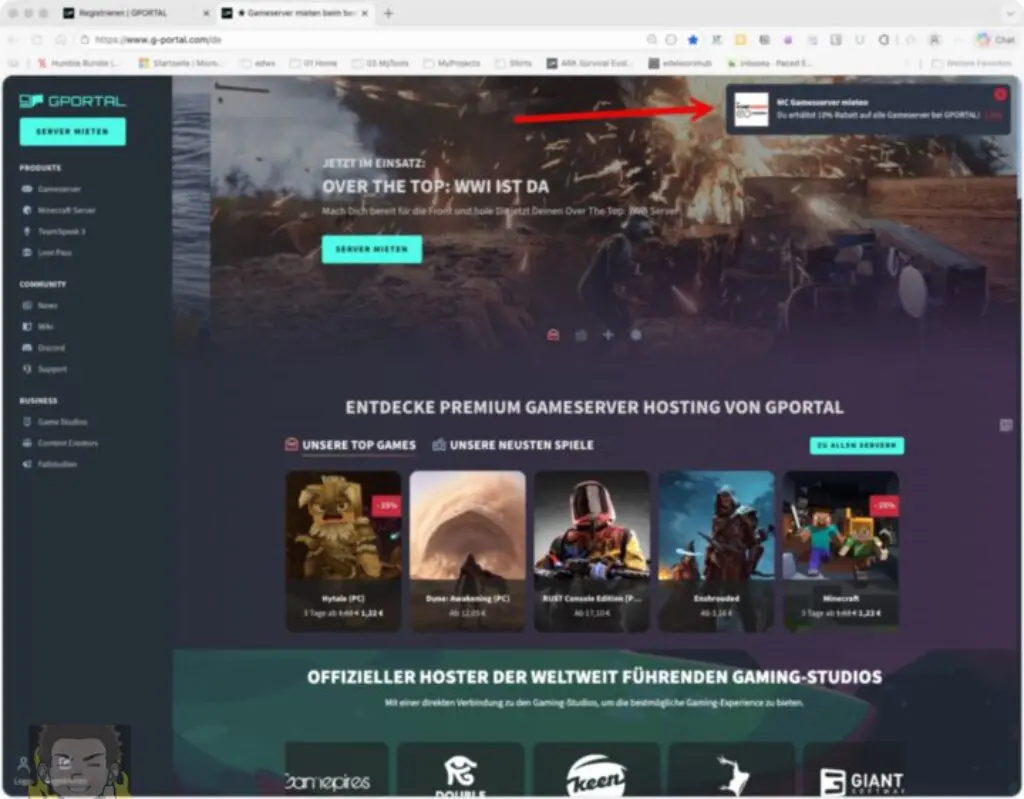1024x799 pixels.
Task: Click the GPORTAL logo in the sidebar
Action: click(x=72, y=100)
